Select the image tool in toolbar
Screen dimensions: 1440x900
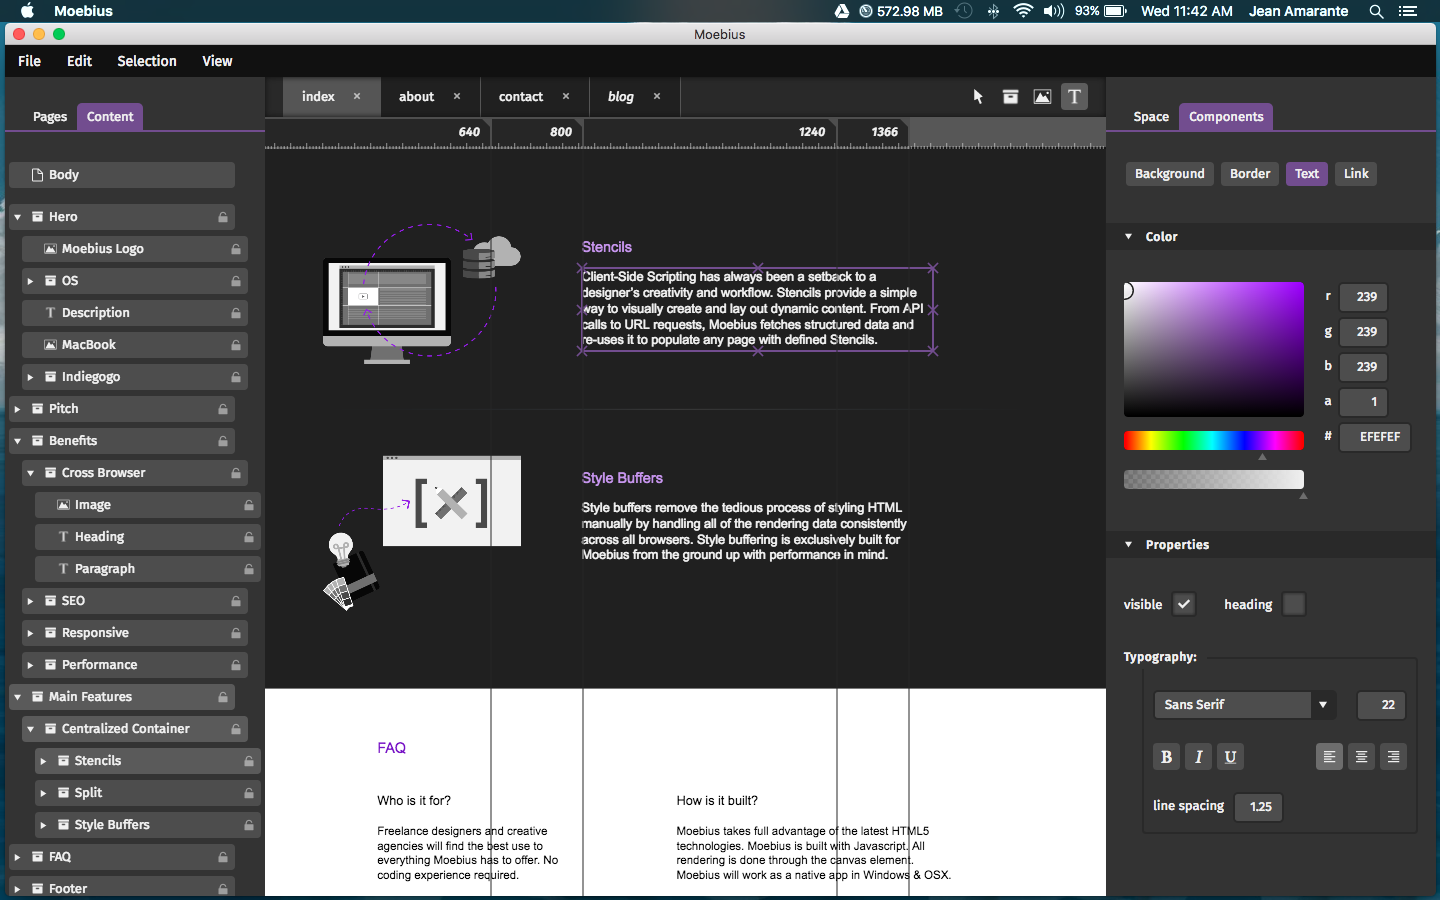click(1042, 97)
